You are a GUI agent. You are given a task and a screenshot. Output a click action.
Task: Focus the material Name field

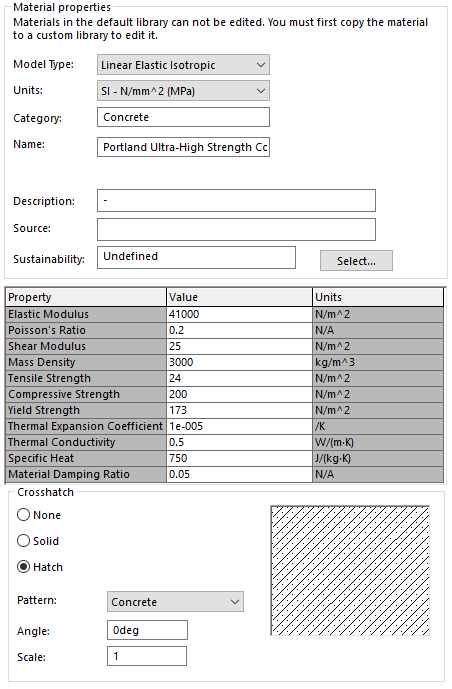point(183,147)
